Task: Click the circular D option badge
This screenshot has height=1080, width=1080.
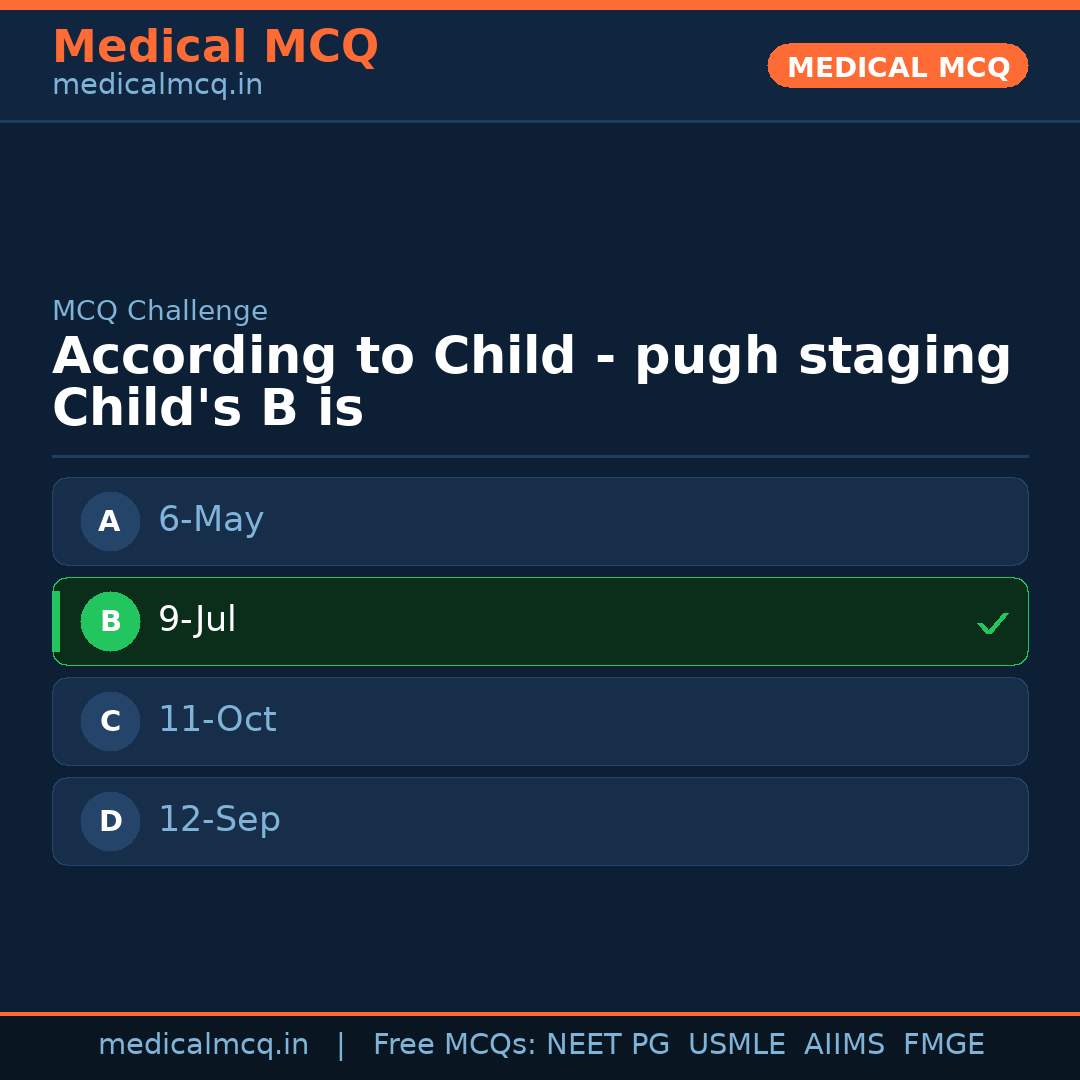Action: click(110, 821)
